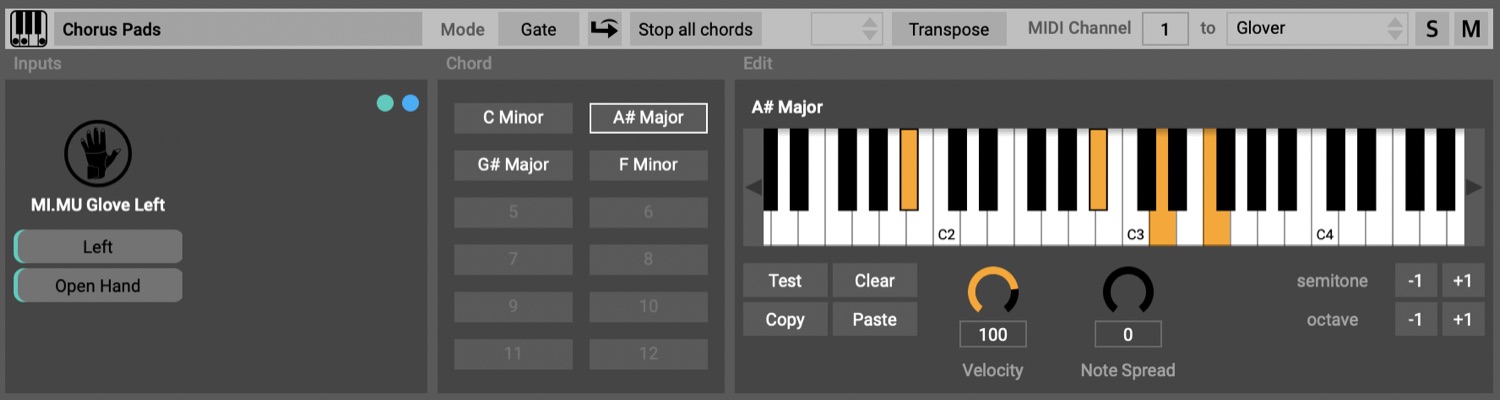
Task: Shift keyboard view left with arrow
Action: point(754,187)
